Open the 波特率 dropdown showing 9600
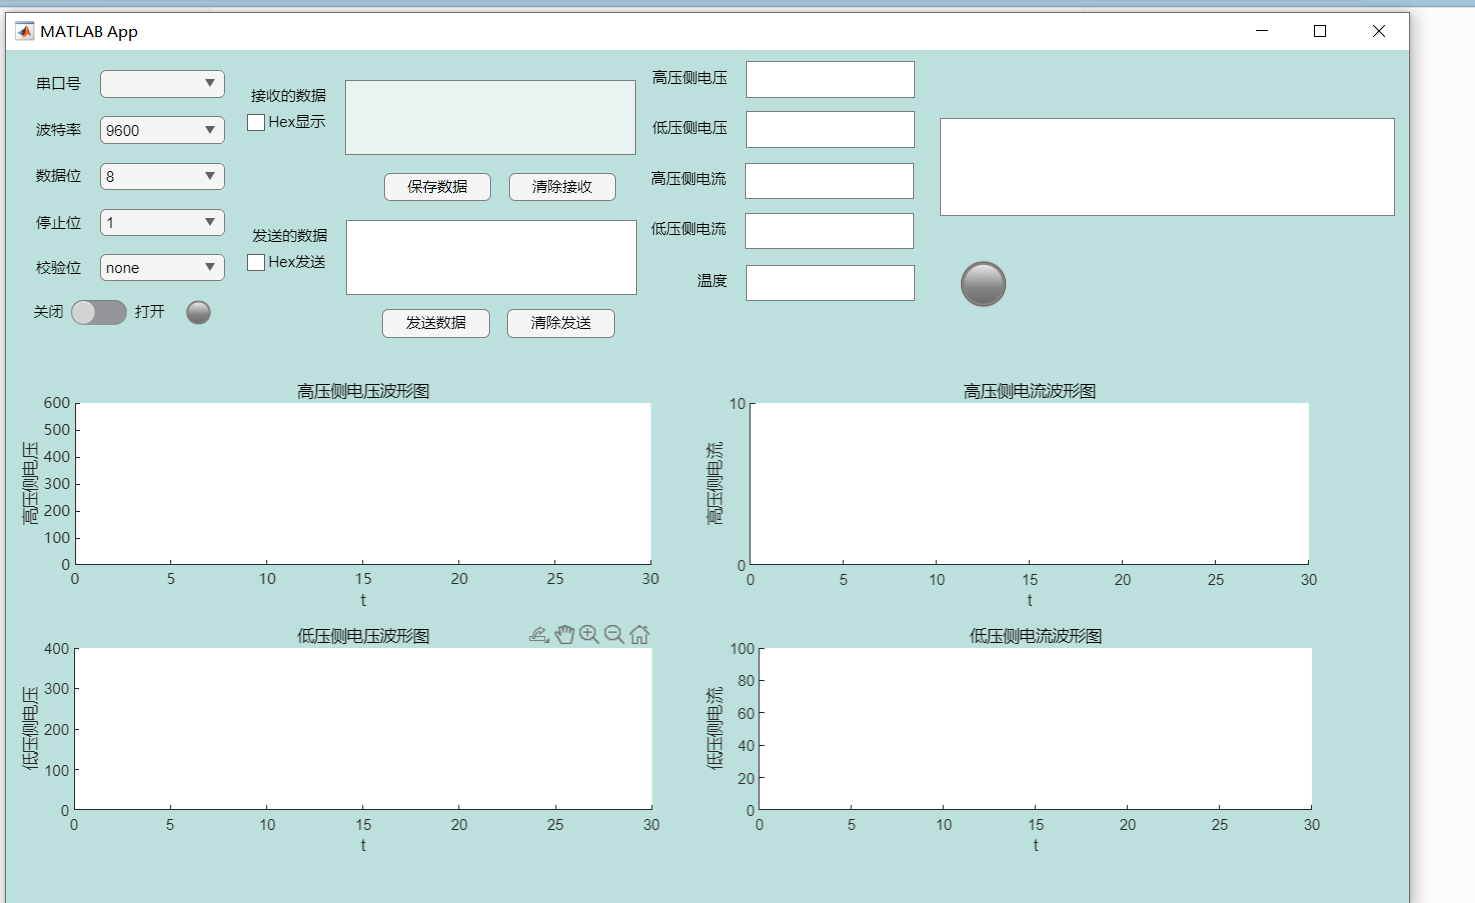 point(162,130)
